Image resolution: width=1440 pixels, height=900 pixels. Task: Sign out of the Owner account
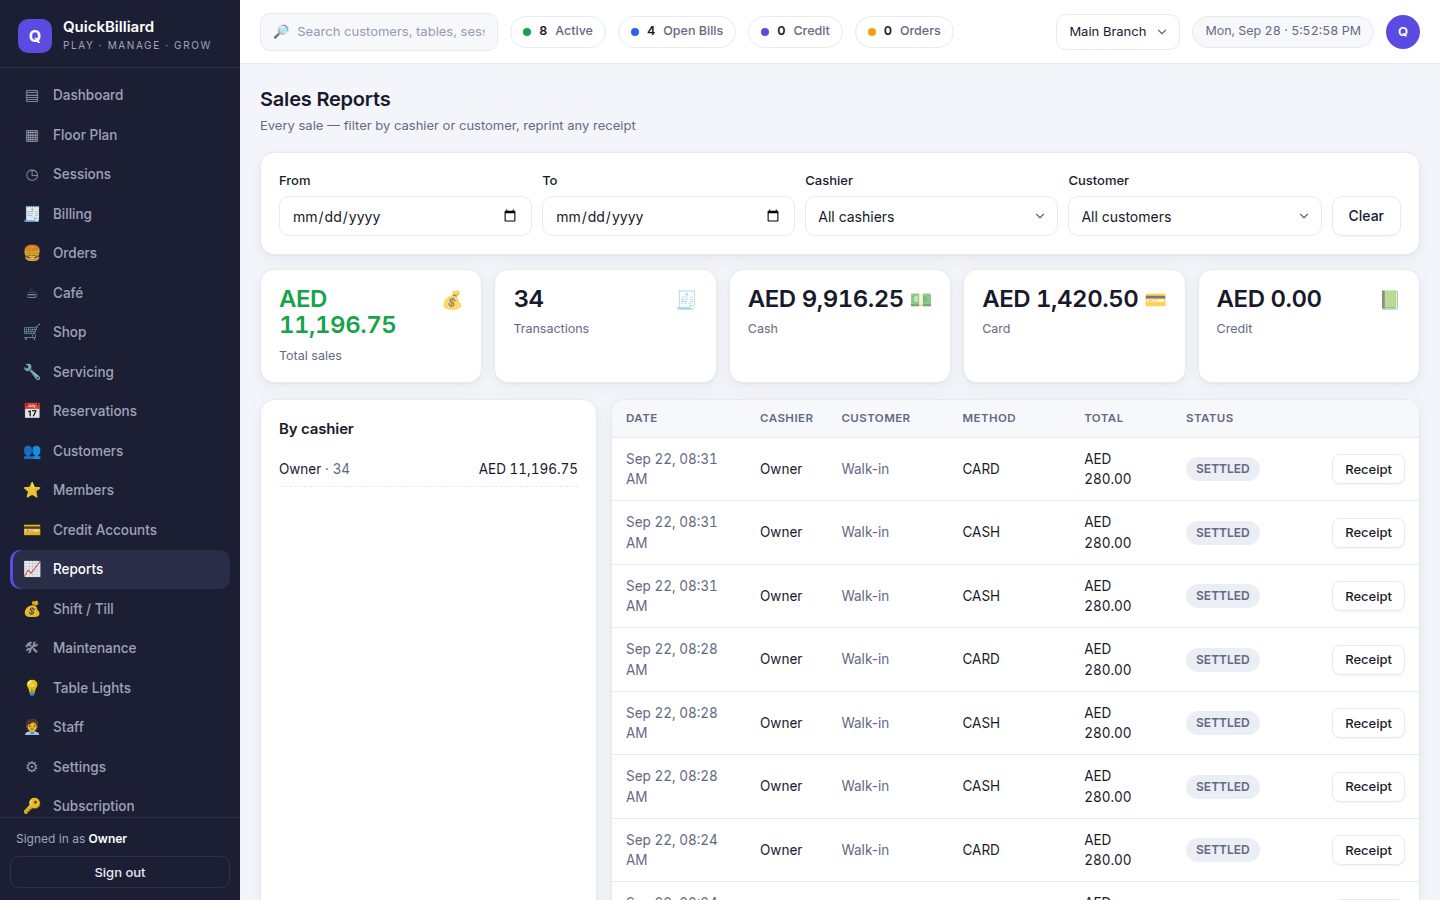click(120, 873)
